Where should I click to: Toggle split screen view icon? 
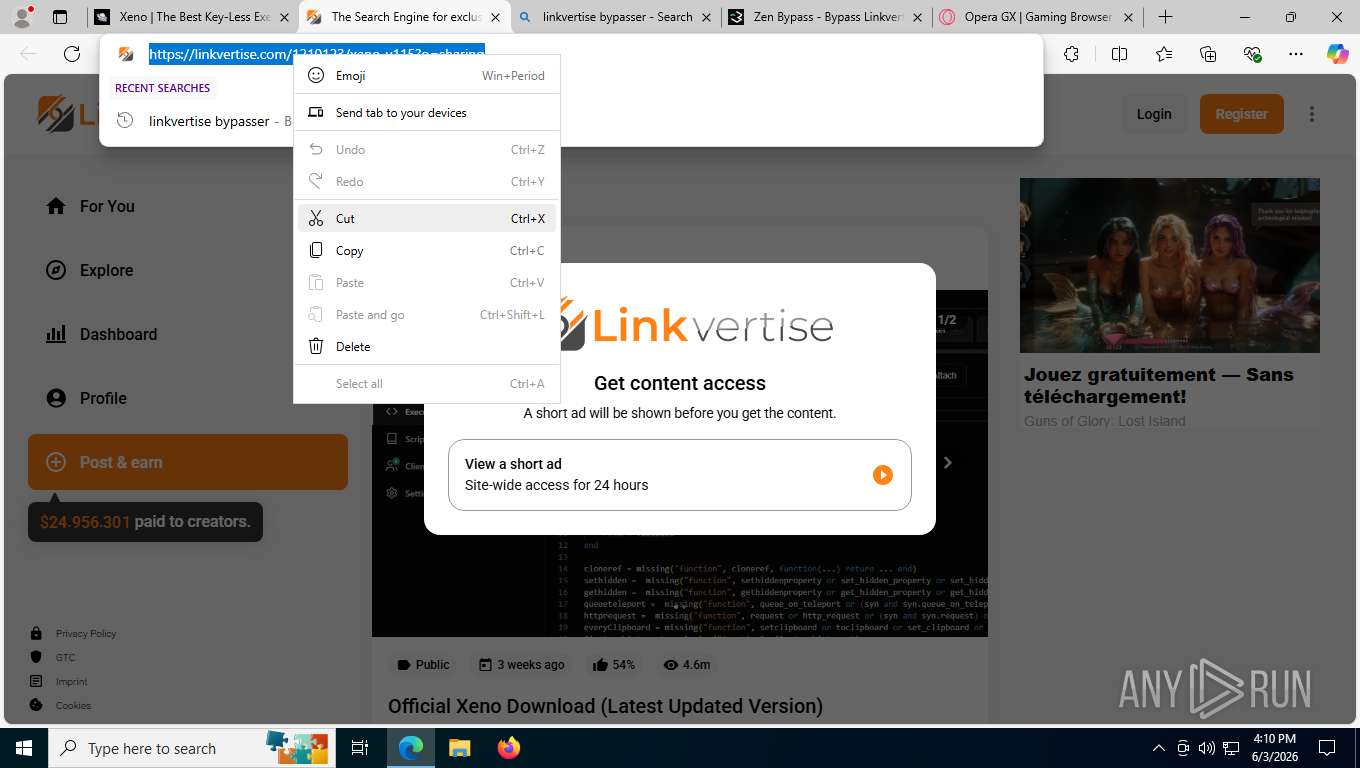pyautogui.click(x=1119, y=54)
